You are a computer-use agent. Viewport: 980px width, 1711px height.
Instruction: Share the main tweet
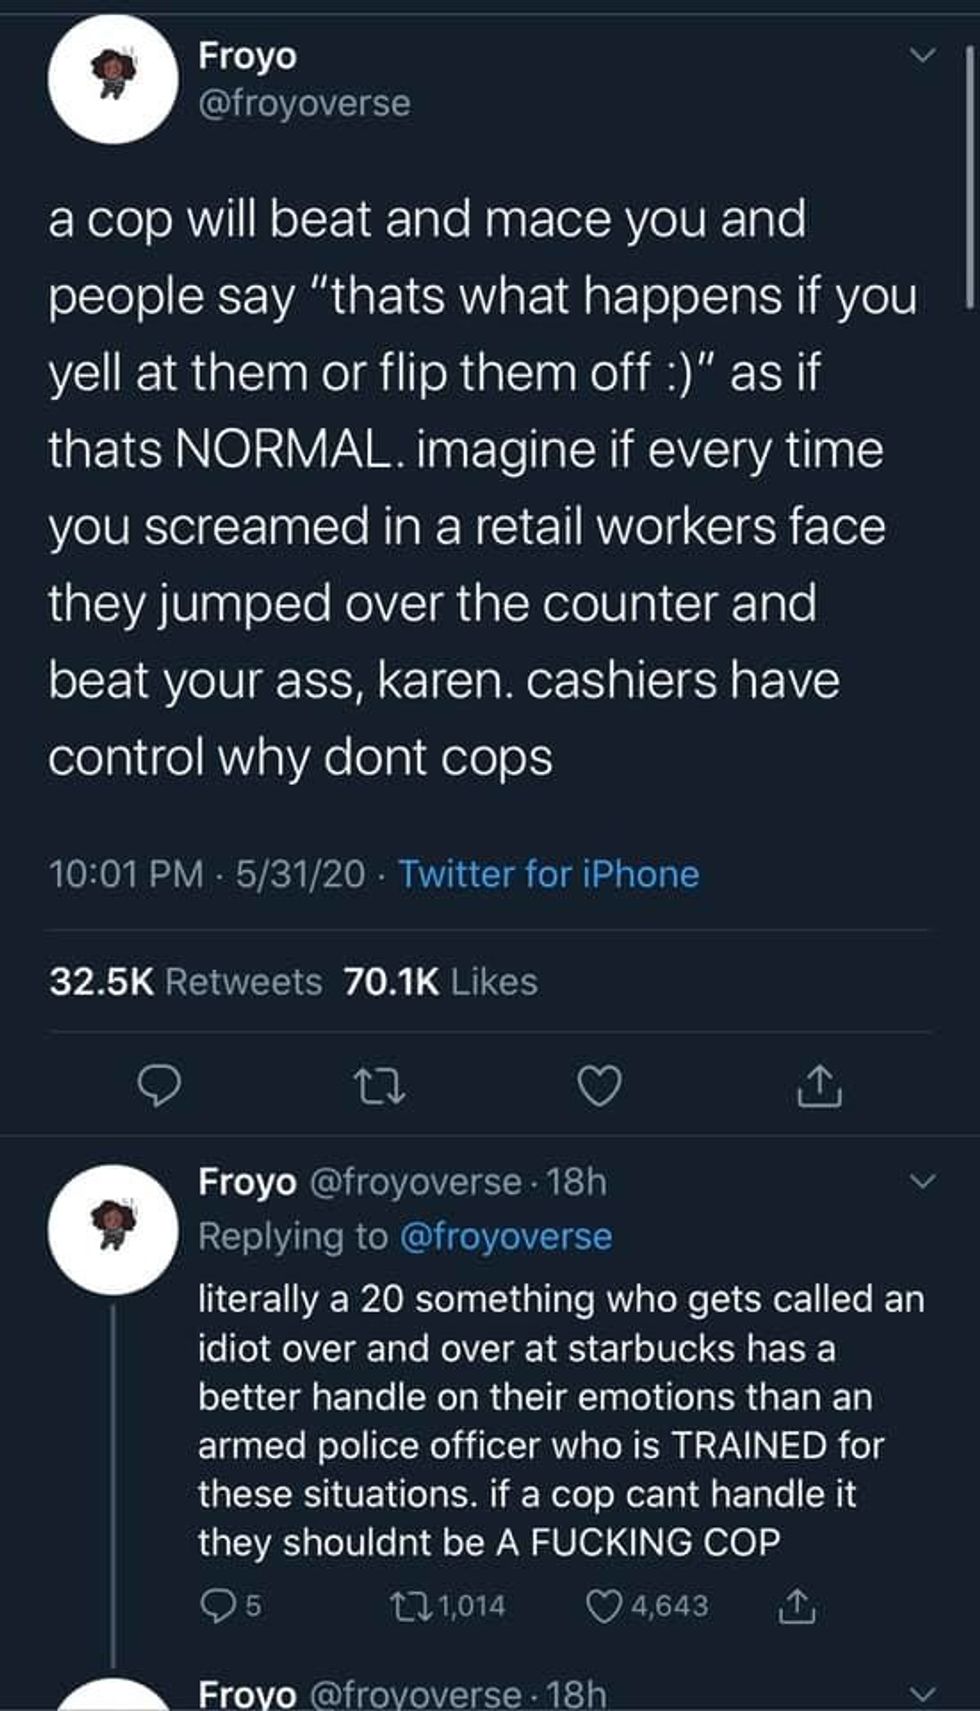click(x=820, y=1086)
